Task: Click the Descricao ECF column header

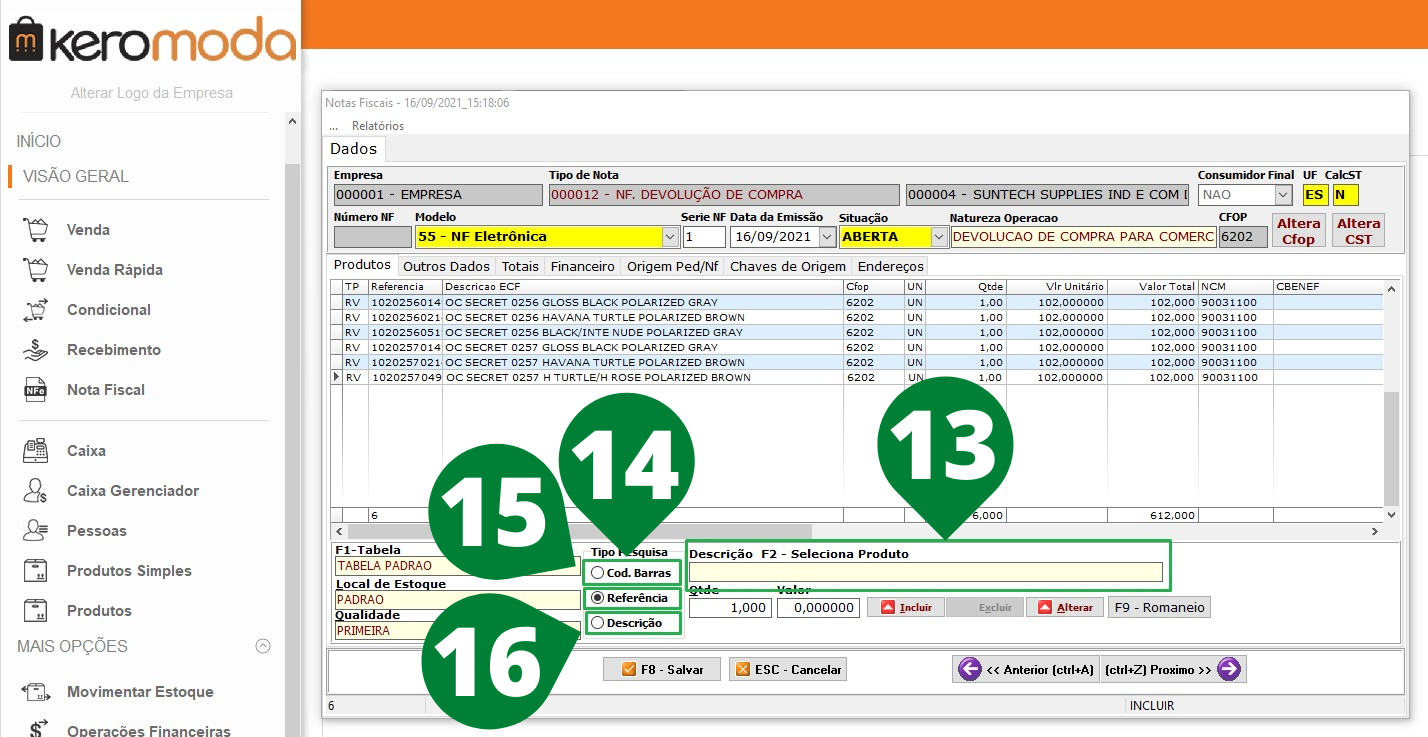Action: point(642,287)
